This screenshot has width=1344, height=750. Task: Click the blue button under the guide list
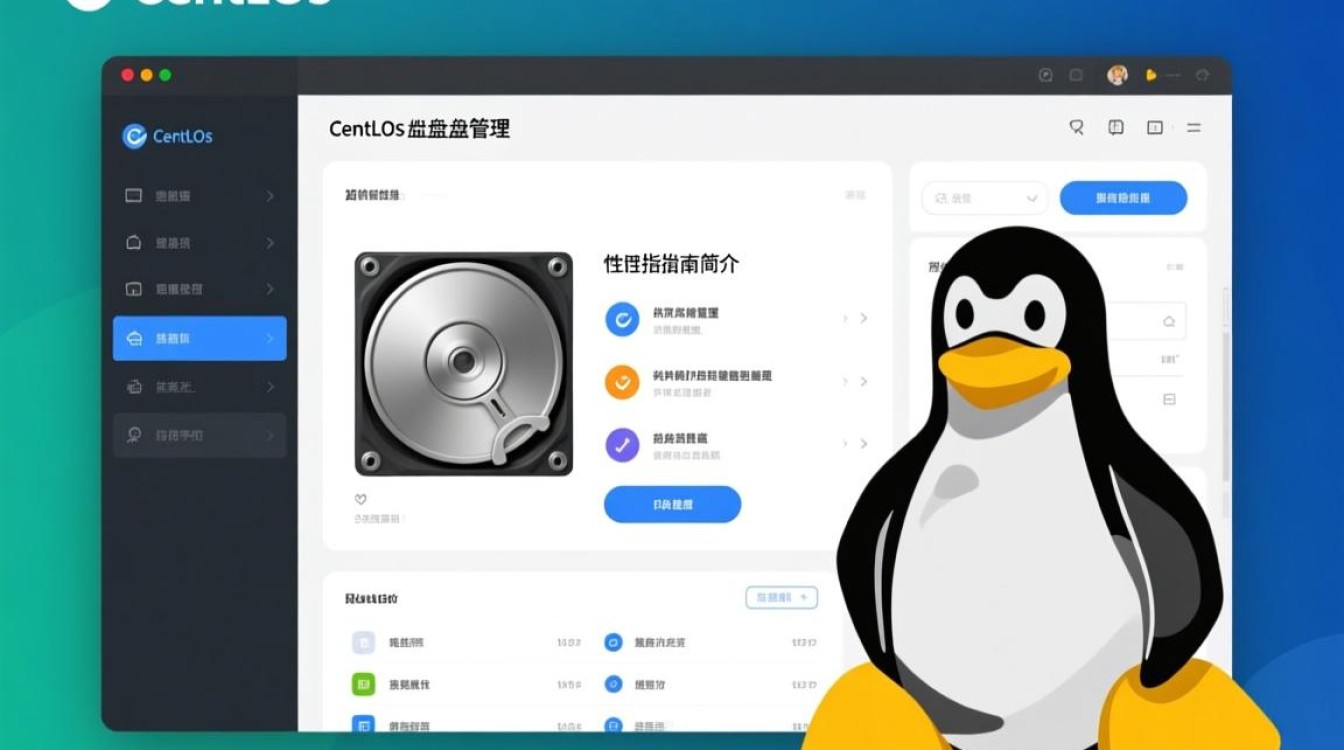pyautogui.click(x=673, y=505)
